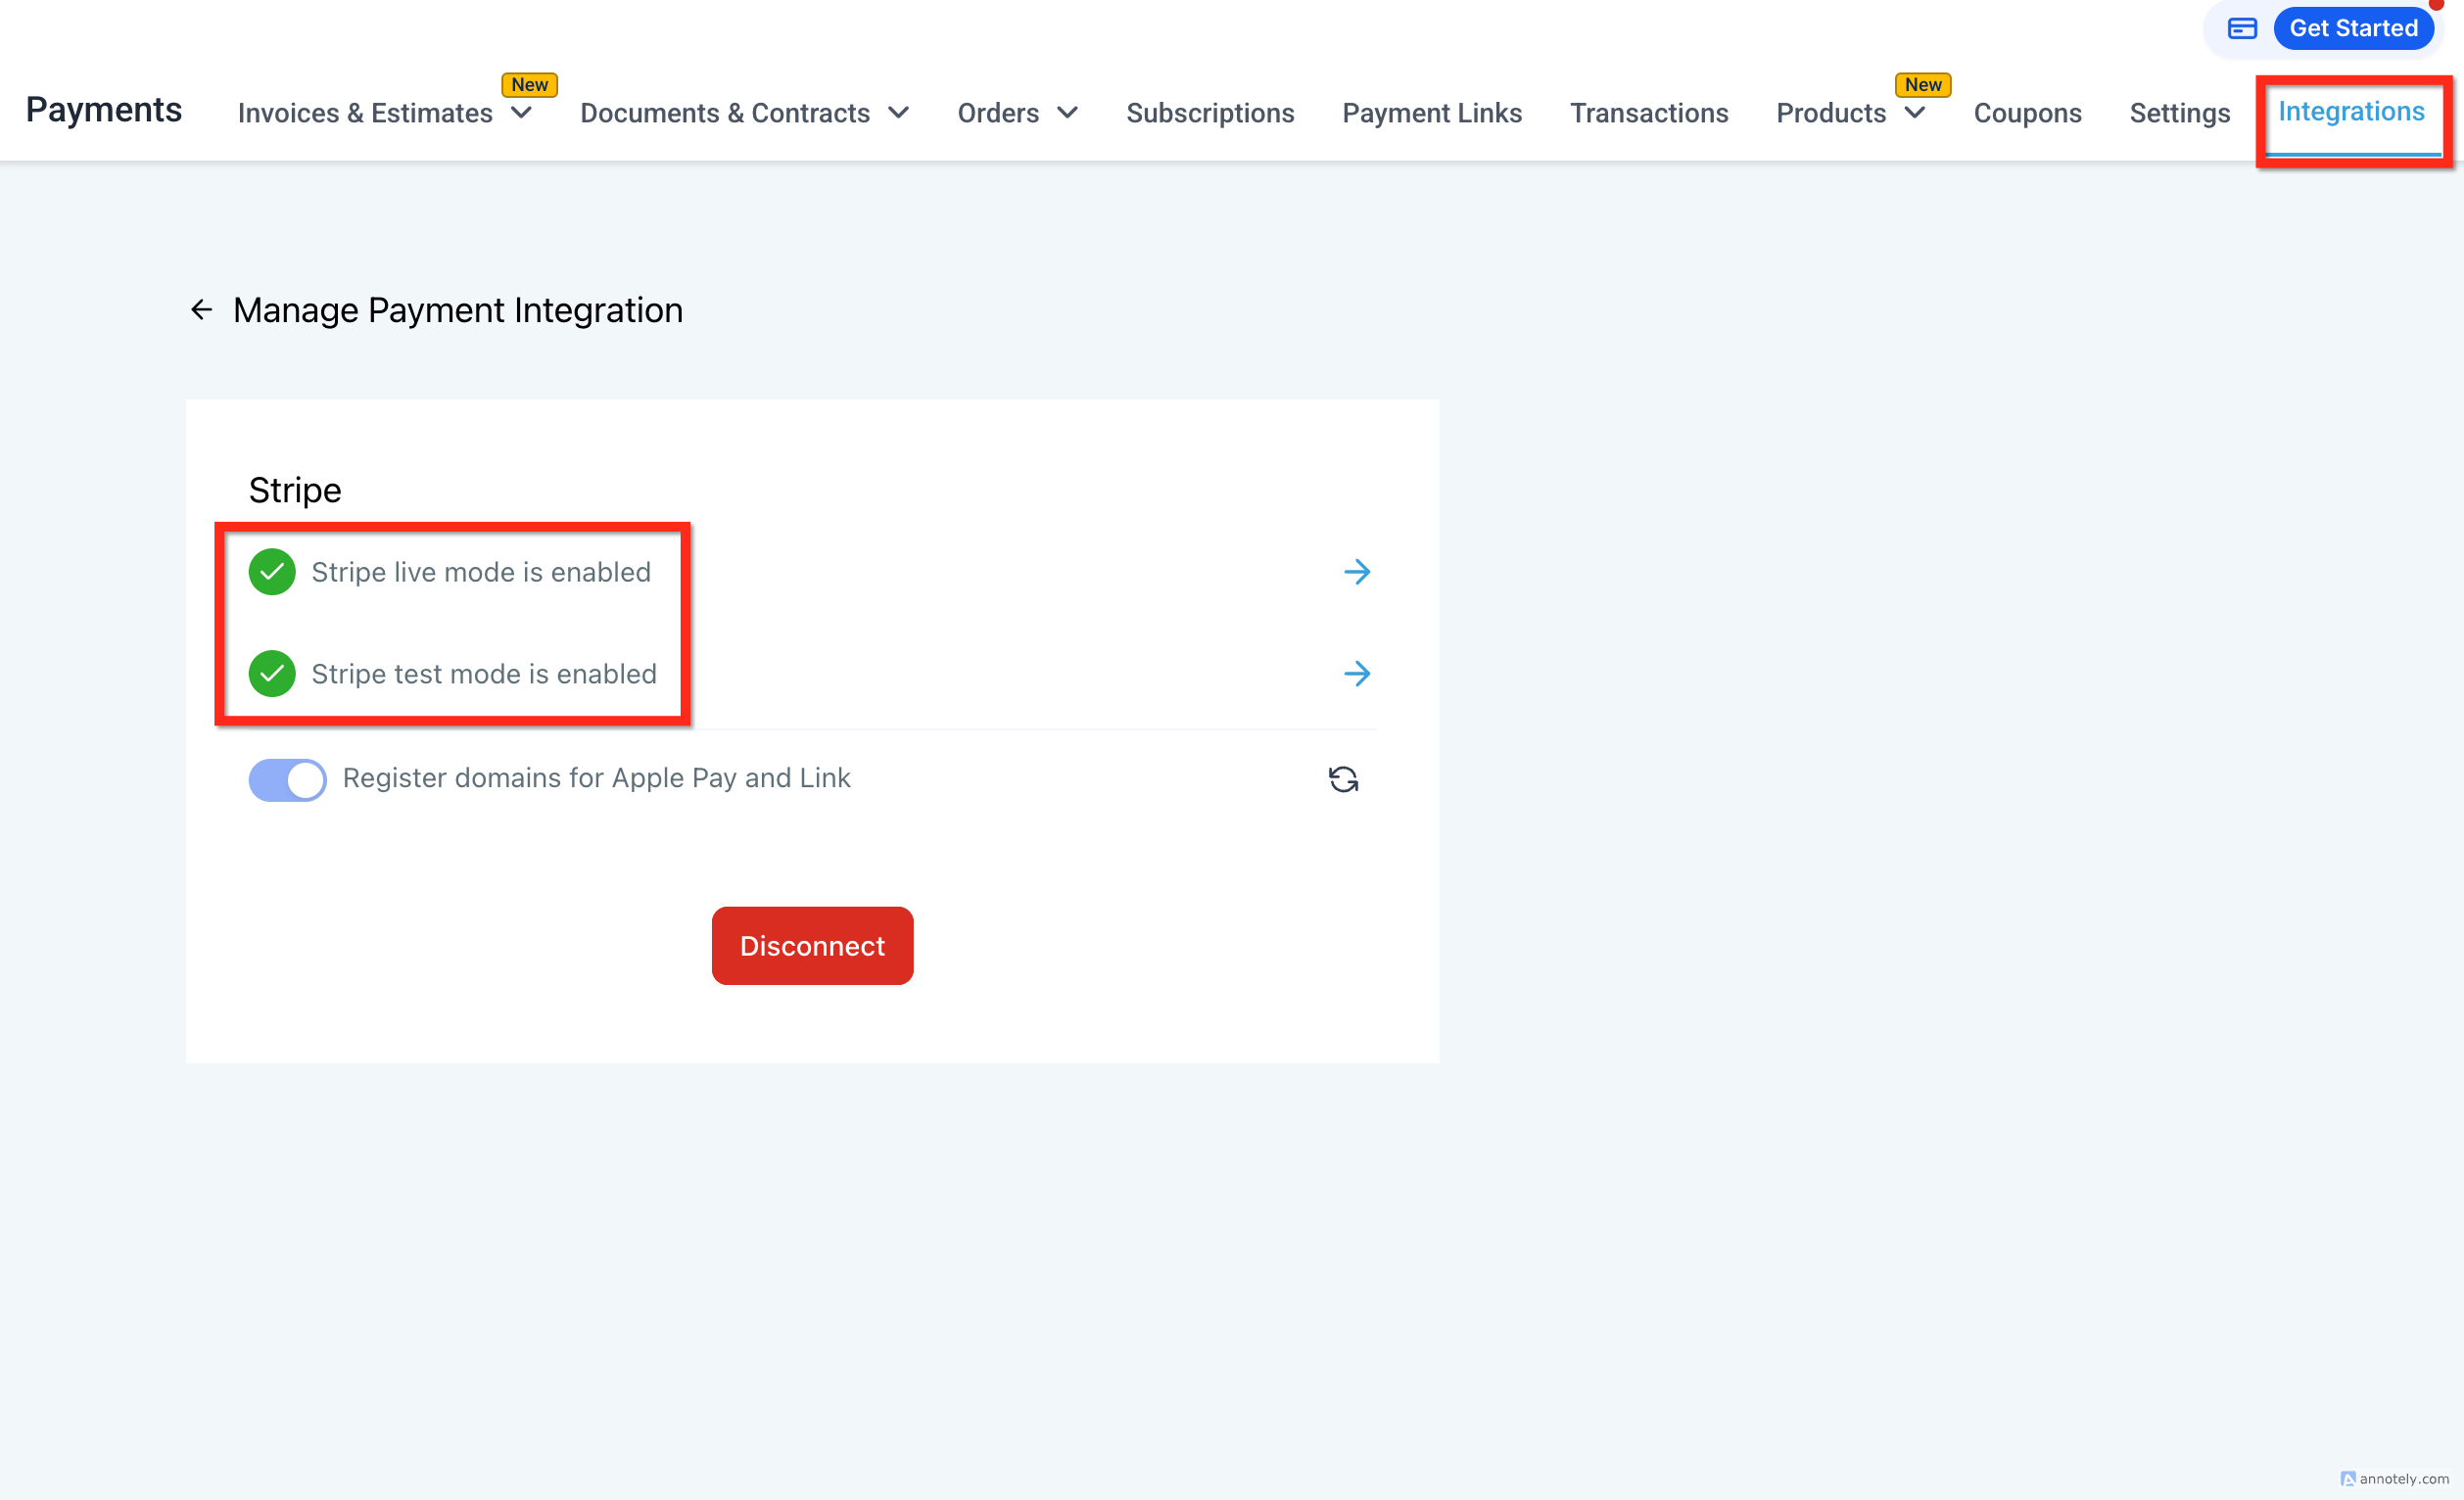Click the annotely.com watermark link

(2396, 1479)
